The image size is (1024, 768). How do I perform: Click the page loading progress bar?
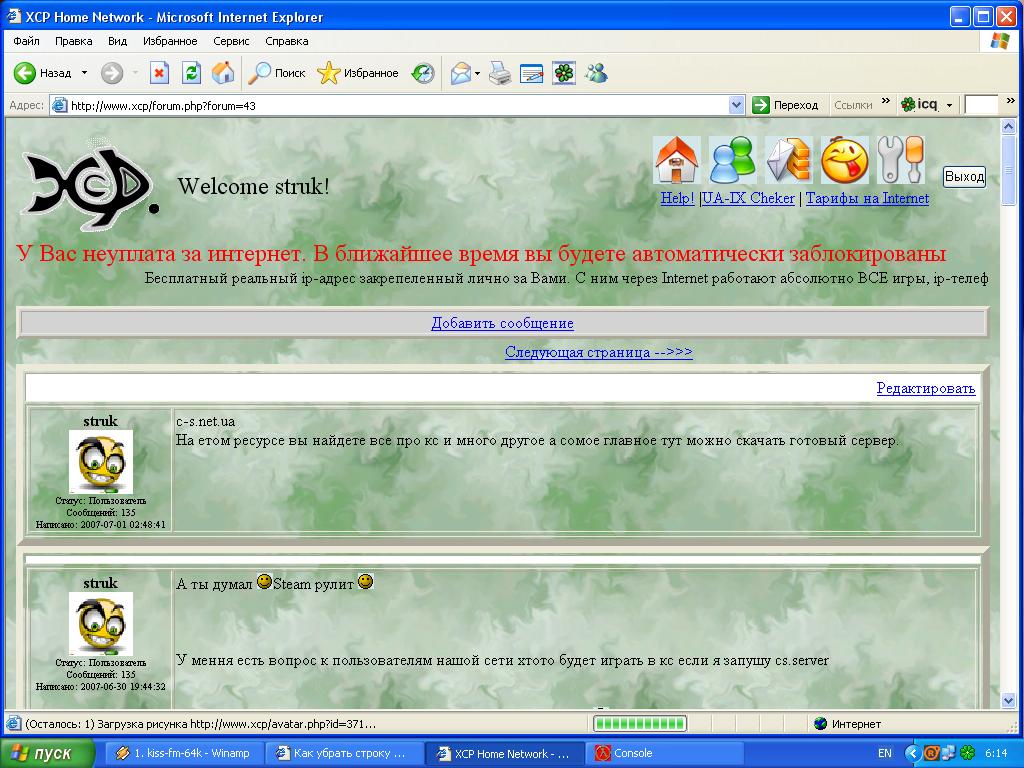coord(640,724)
